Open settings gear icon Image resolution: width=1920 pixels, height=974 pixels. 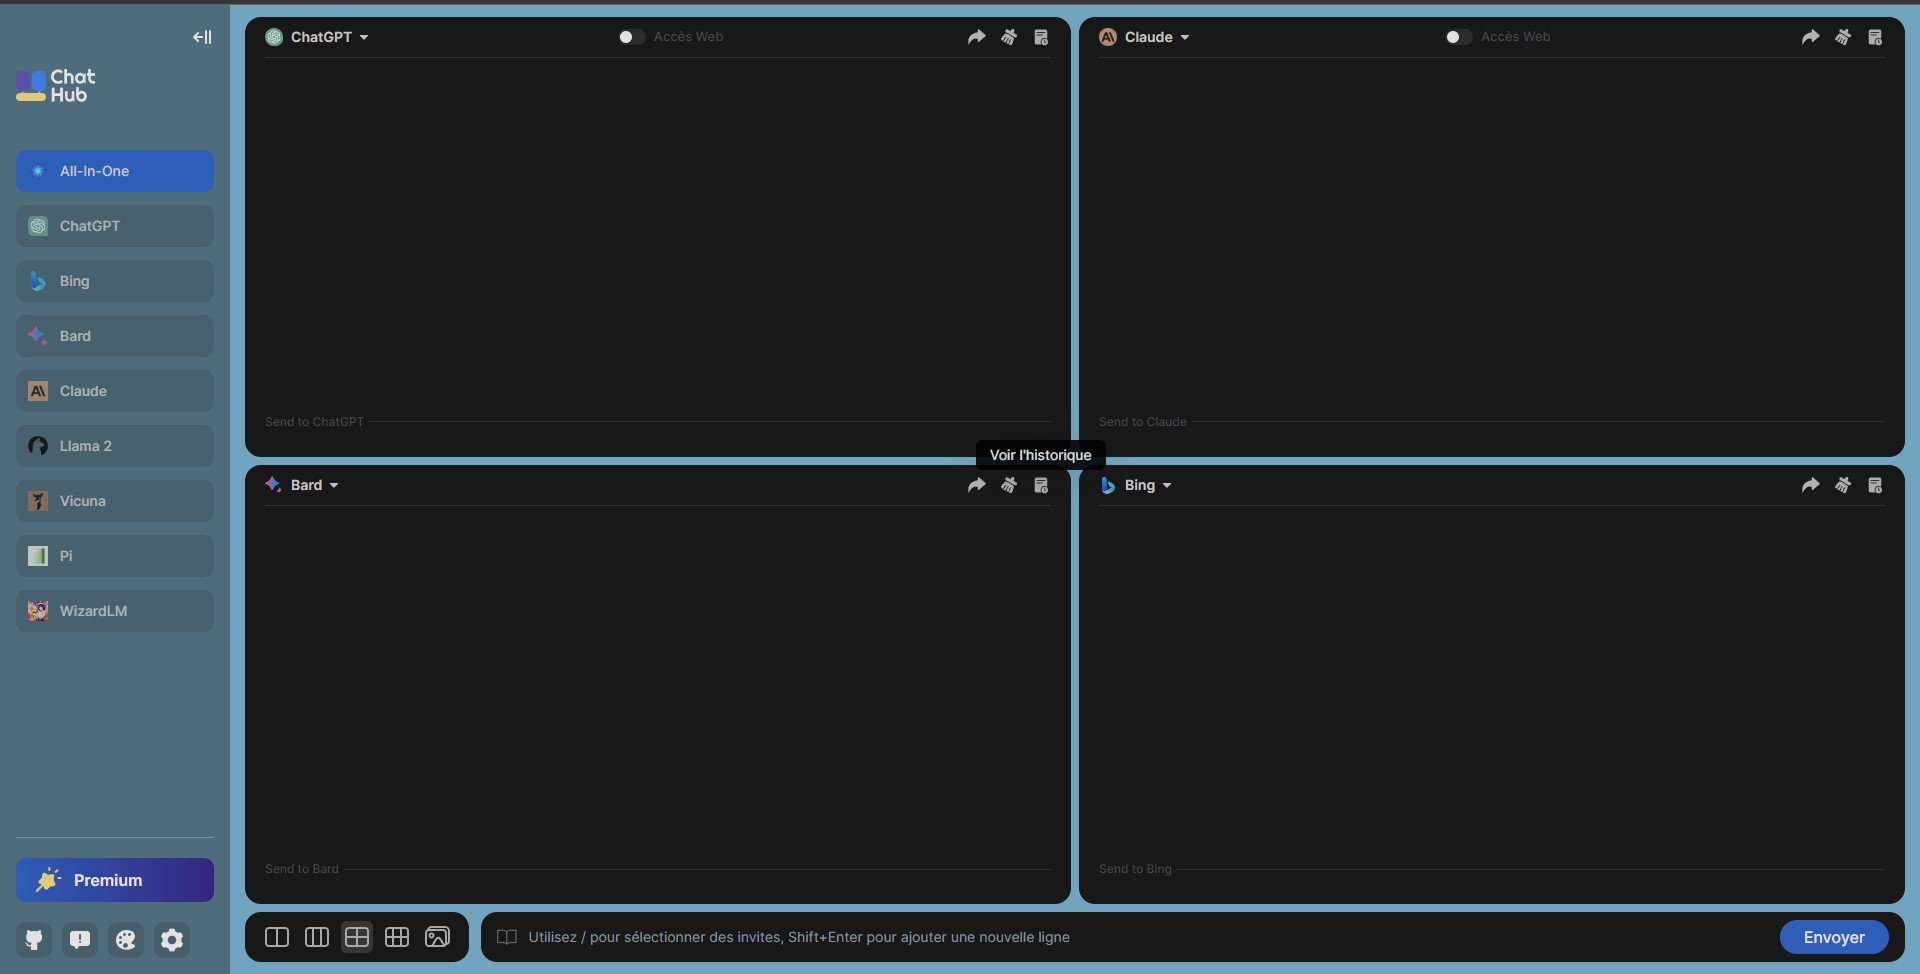tap(172, 940)
